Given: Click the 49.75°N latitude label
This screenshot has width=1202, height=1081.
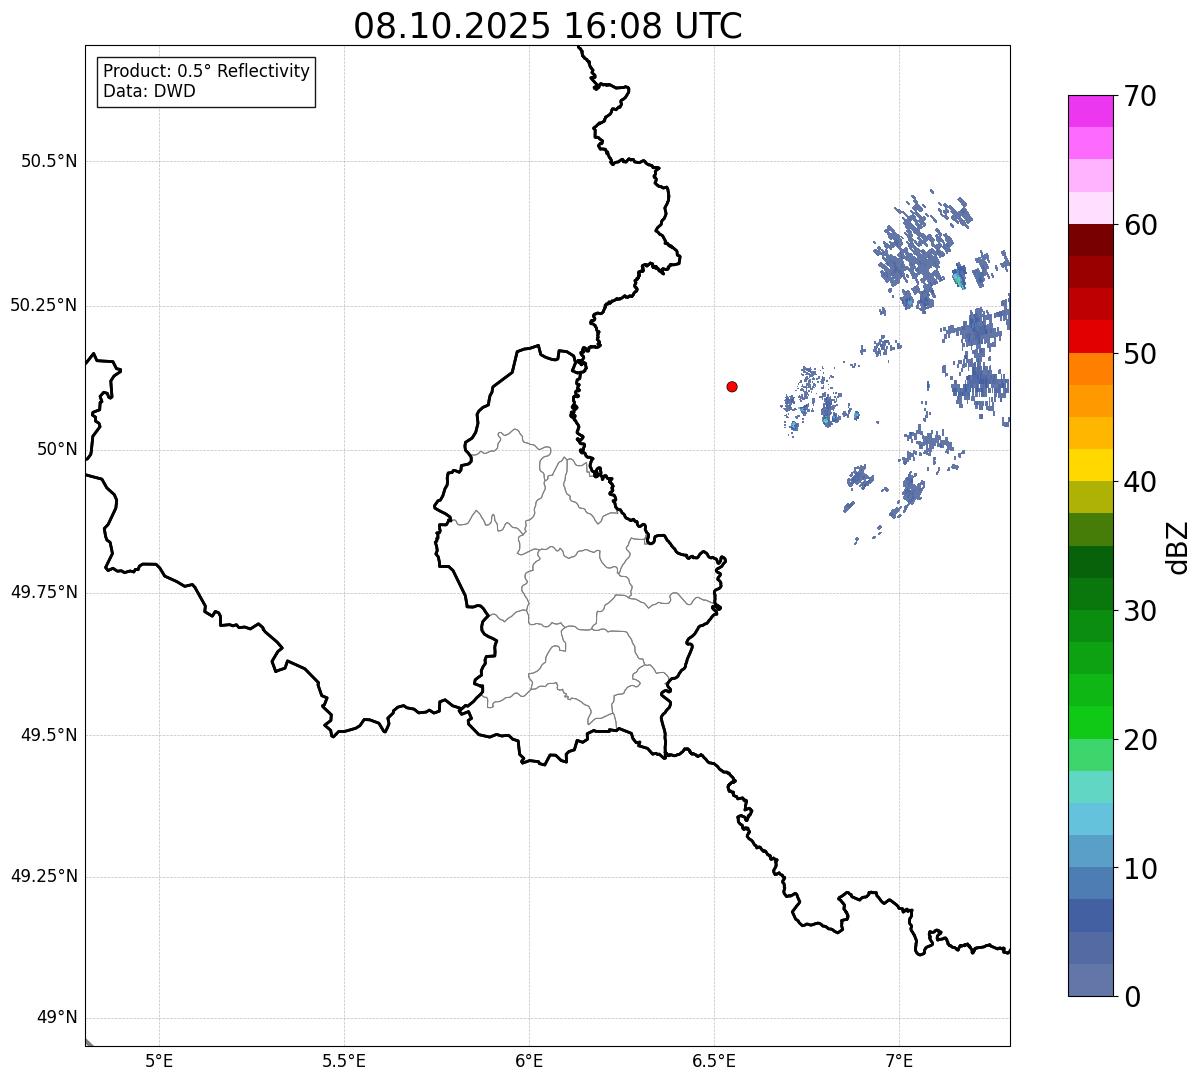Looking at the screenshot, I should coord(43,592).
